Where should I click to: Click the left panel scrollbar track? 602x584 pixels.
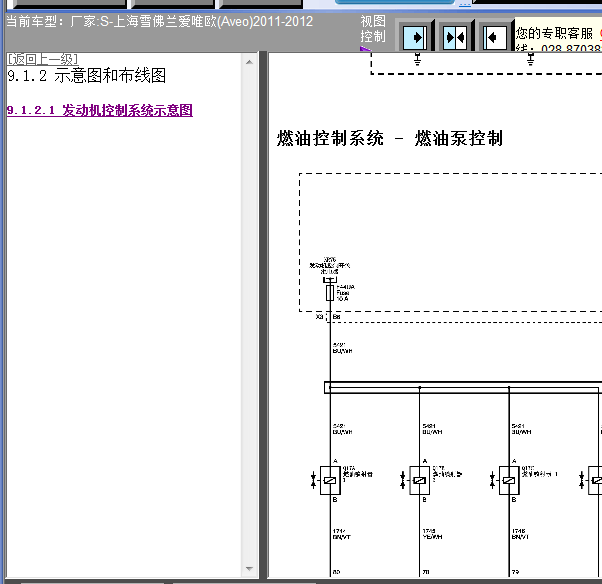click(x=249, y=315)
